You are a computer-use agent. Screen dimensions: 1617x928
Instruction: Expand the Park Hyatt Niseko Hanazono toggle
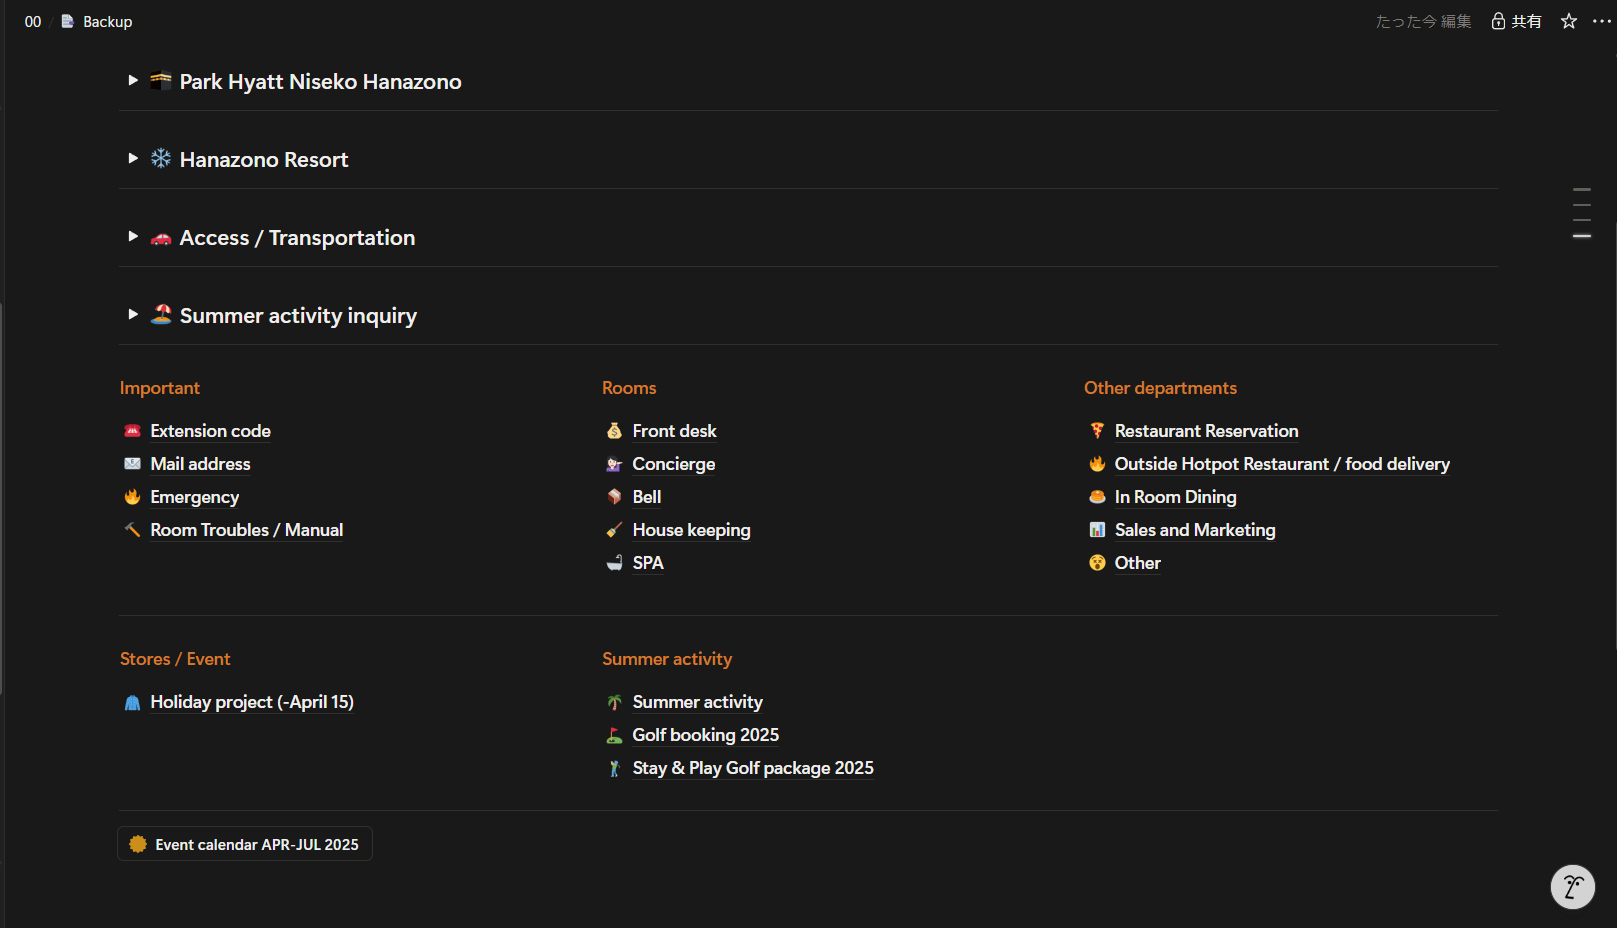click(x=132, y=81)
